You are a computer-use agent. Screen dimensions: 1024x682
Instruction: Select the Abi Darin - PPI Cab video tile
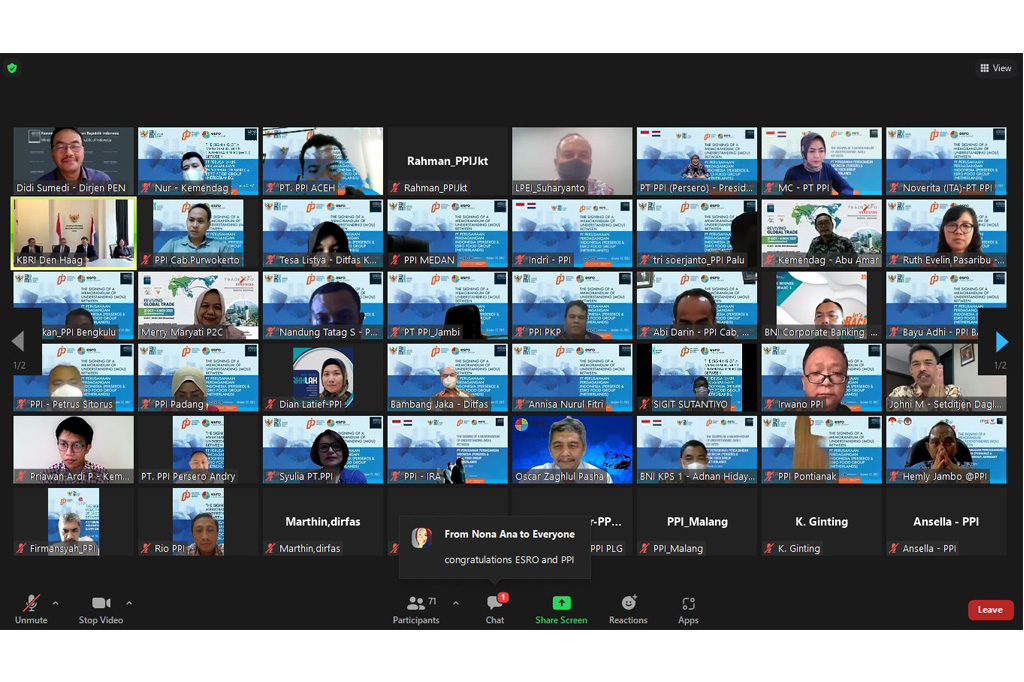tap(697, 306)
